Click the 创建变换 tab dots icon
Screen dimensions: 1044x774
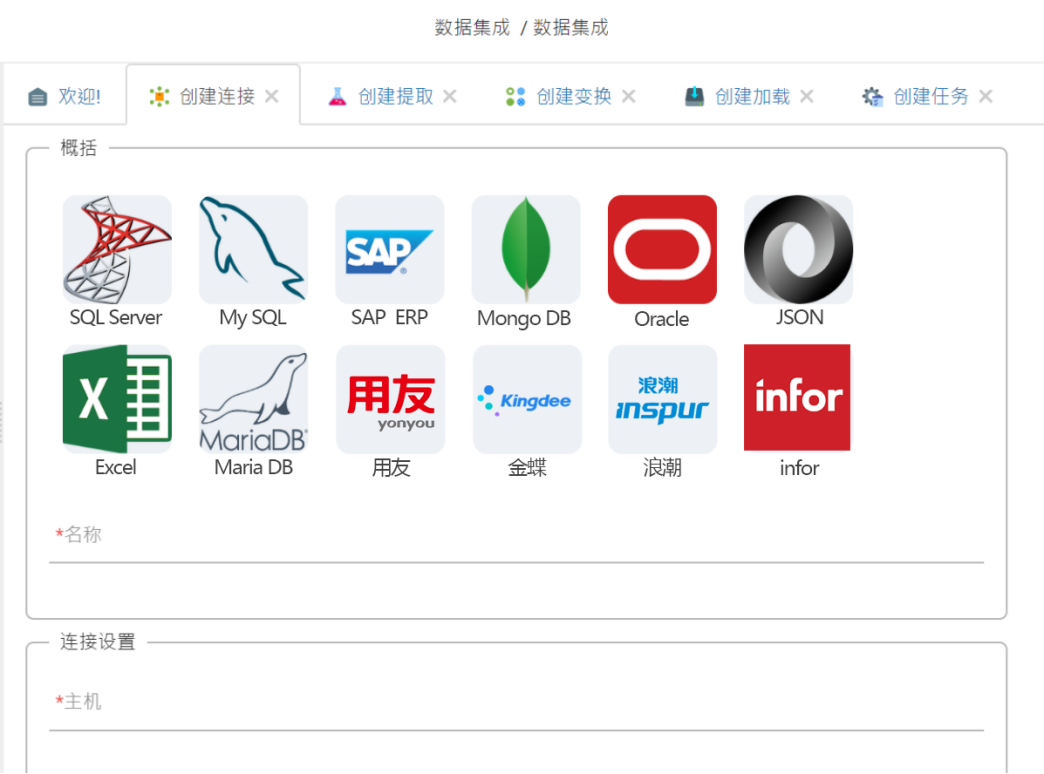(515, 97)
